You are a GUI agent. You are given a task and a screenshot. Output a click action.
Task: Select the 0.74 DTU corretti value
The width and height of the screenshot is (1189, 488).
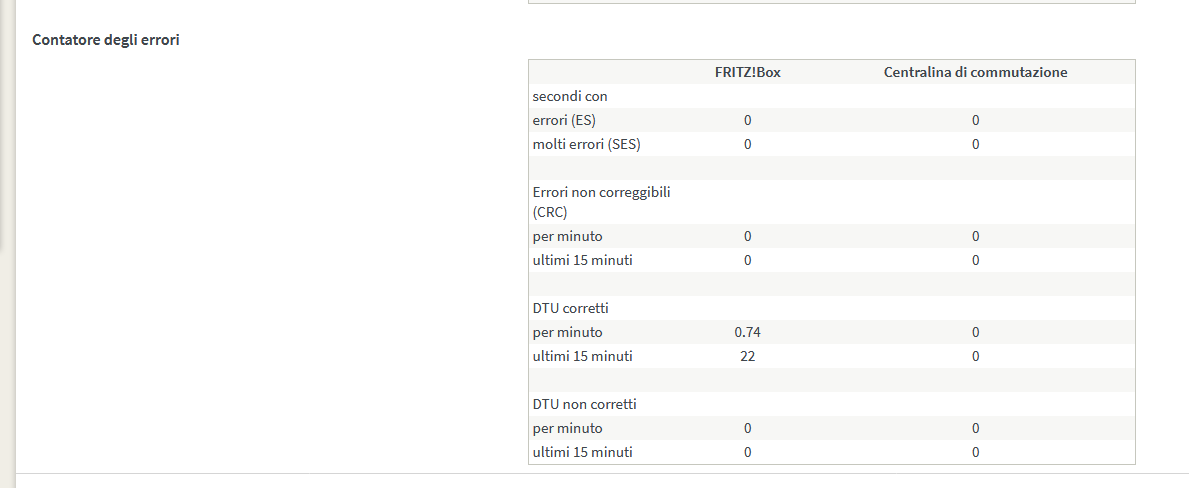coord(747,332)
